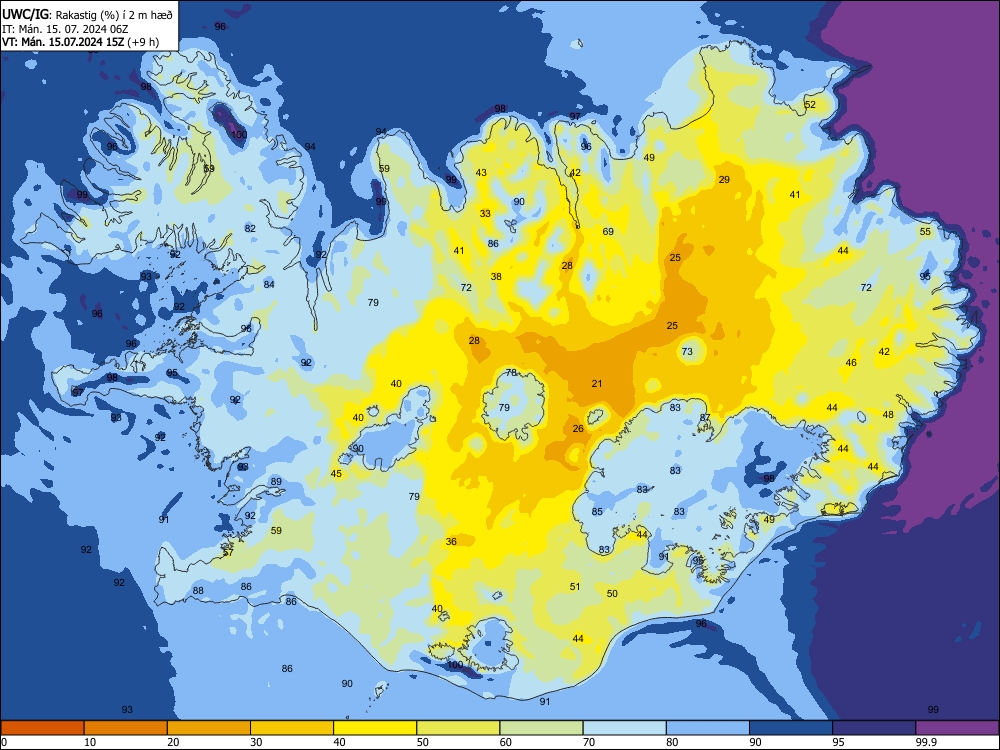Viewport: 1000px width, 750px height.
Task: Click the 'VT: Mán. 15.07.2024 15Z (+9 h)' line
Action: [x=80, y=42]
